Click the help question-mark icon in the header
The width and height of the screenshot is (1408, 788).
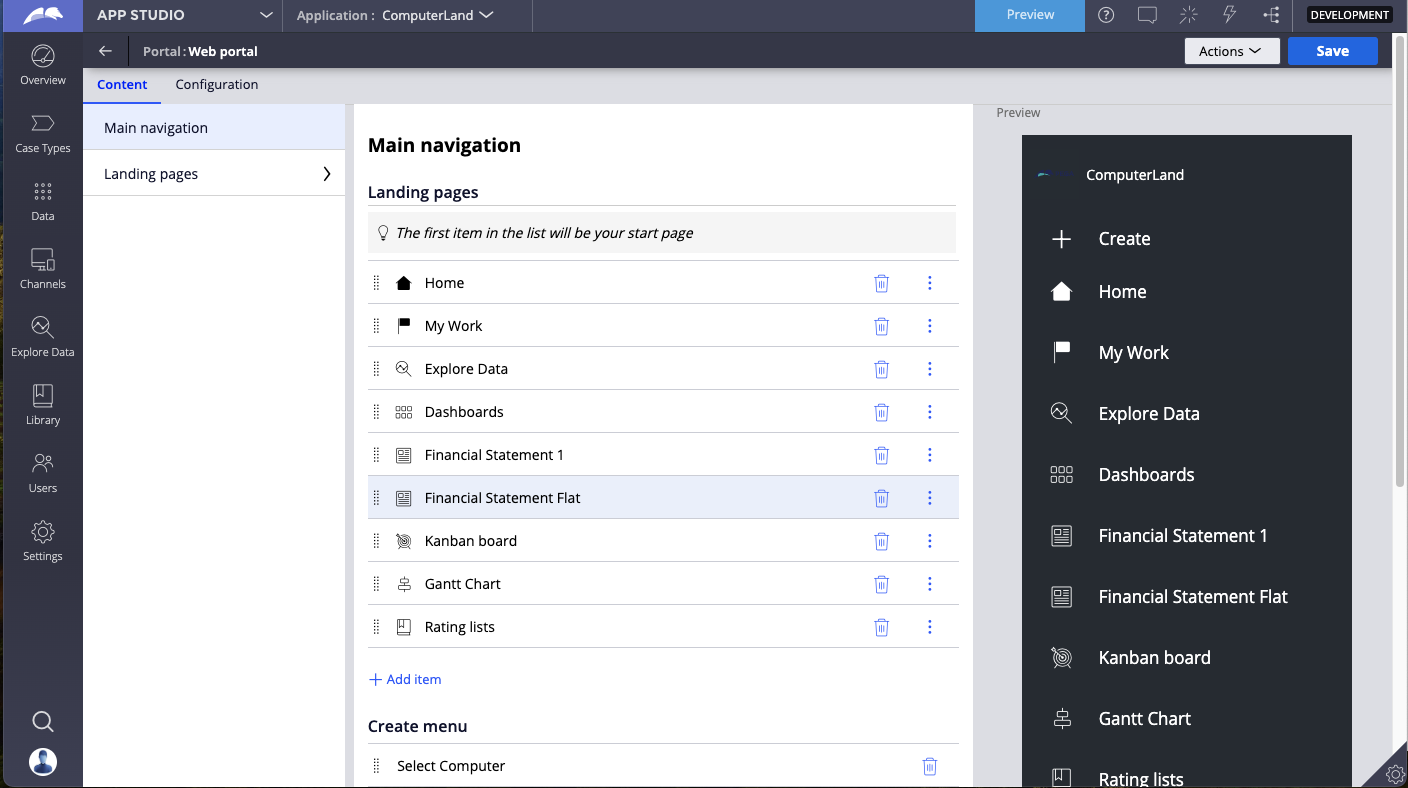(x=1105, y=15)
